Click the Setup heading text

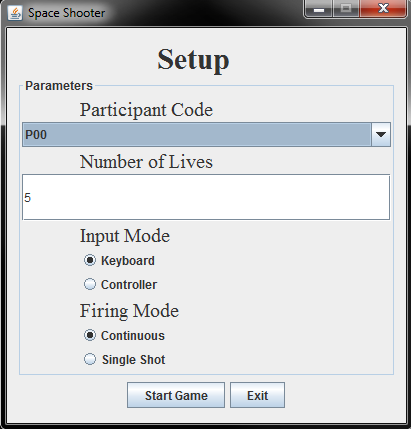[193, 60]
